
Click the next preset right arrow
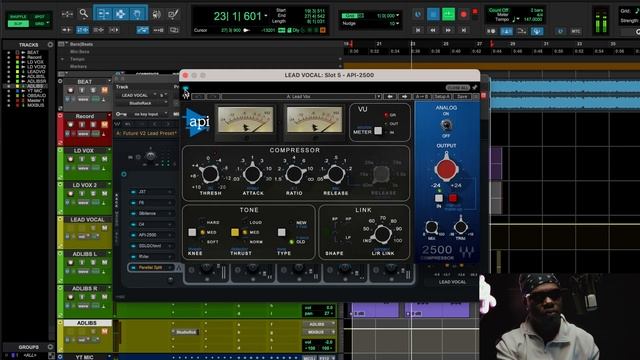point(404,97)
